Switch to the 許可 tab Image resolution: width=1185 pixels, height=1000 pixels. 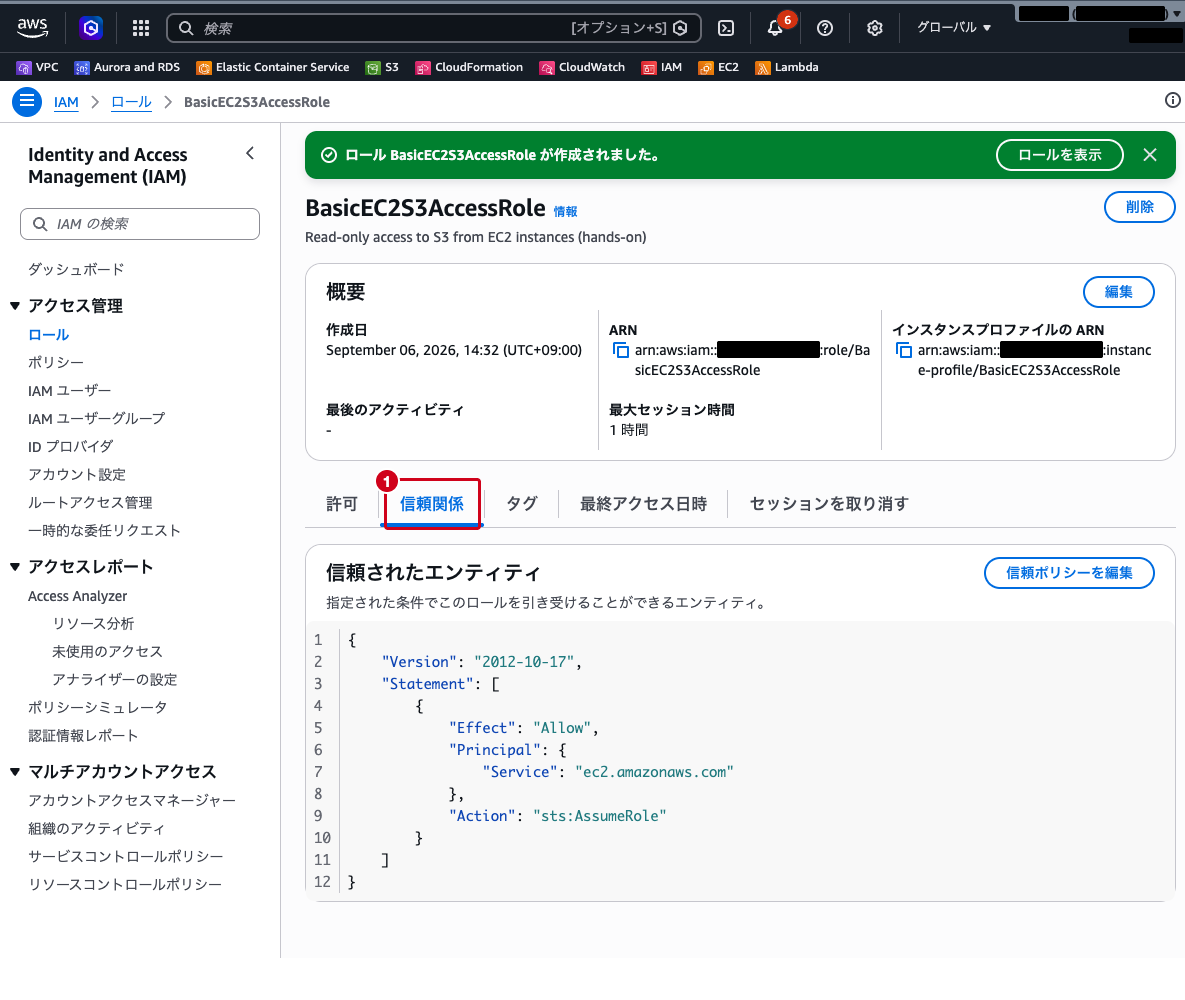342,504
